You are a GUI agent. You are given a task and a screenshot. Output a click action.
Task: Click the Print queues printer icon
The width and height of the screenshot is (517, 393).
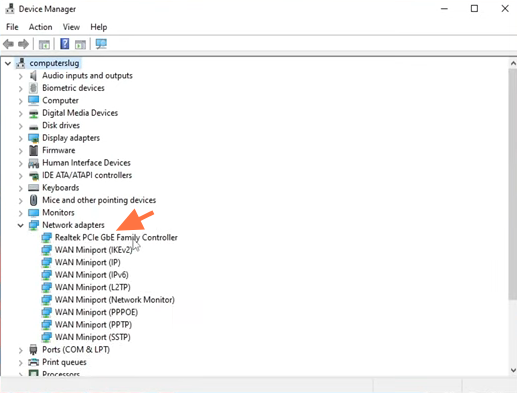tap(34, 362)
